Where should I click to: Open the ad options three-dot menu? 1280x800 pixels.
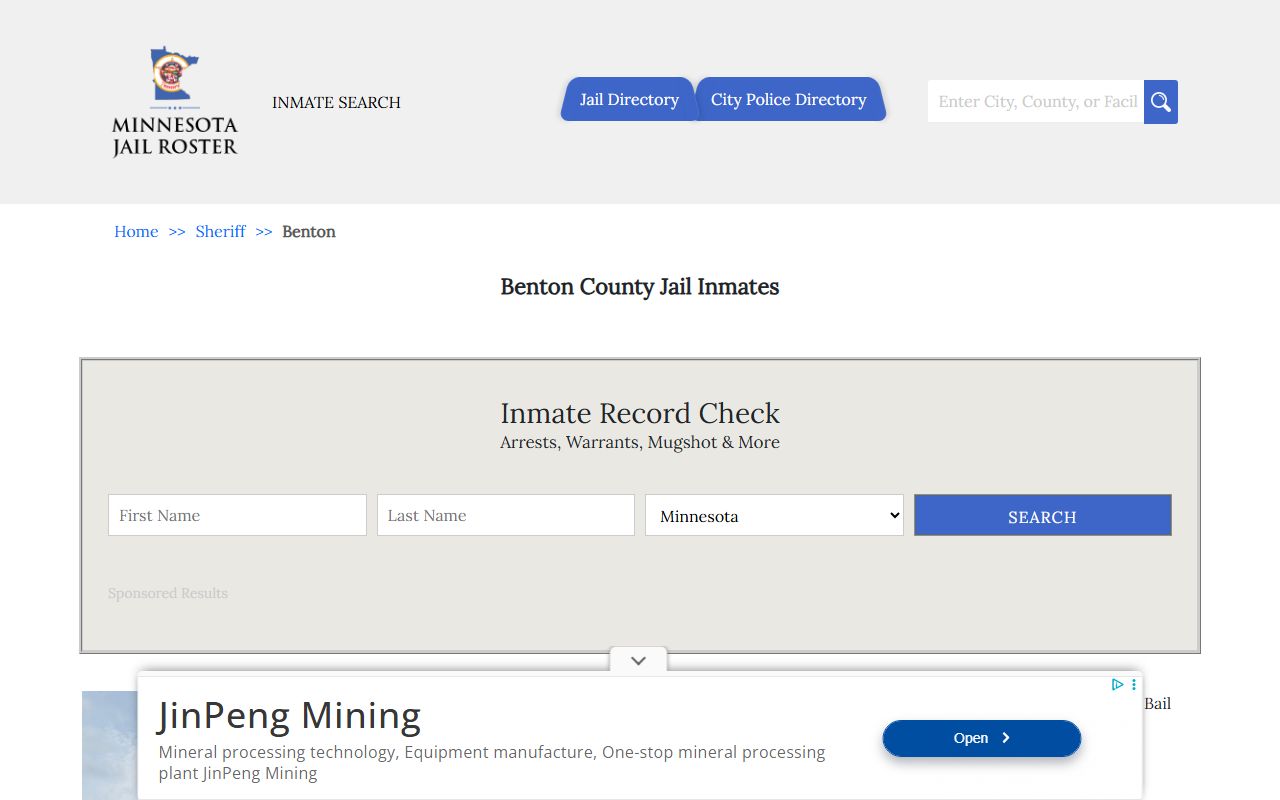pos(1133,685)
